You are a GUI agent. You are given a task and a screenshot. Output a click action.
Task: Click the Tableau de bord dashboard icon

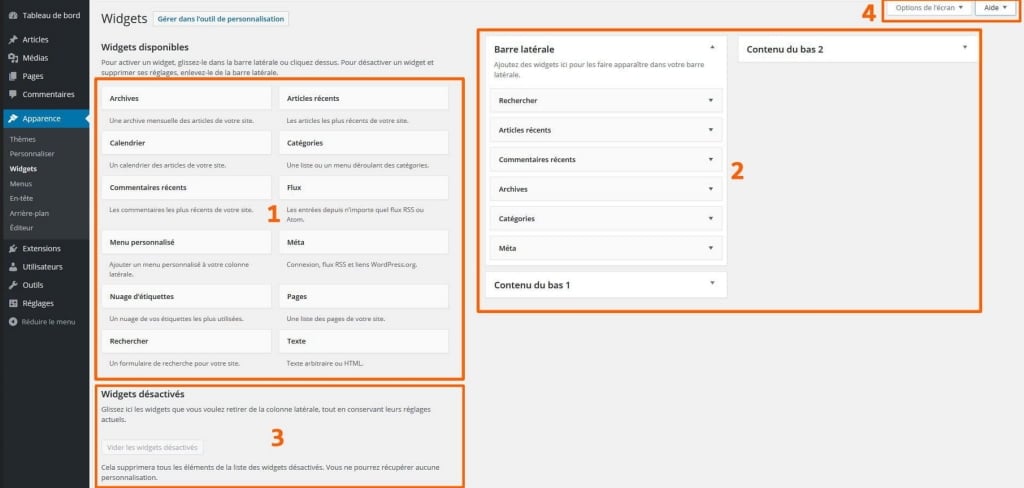point(12,16)
